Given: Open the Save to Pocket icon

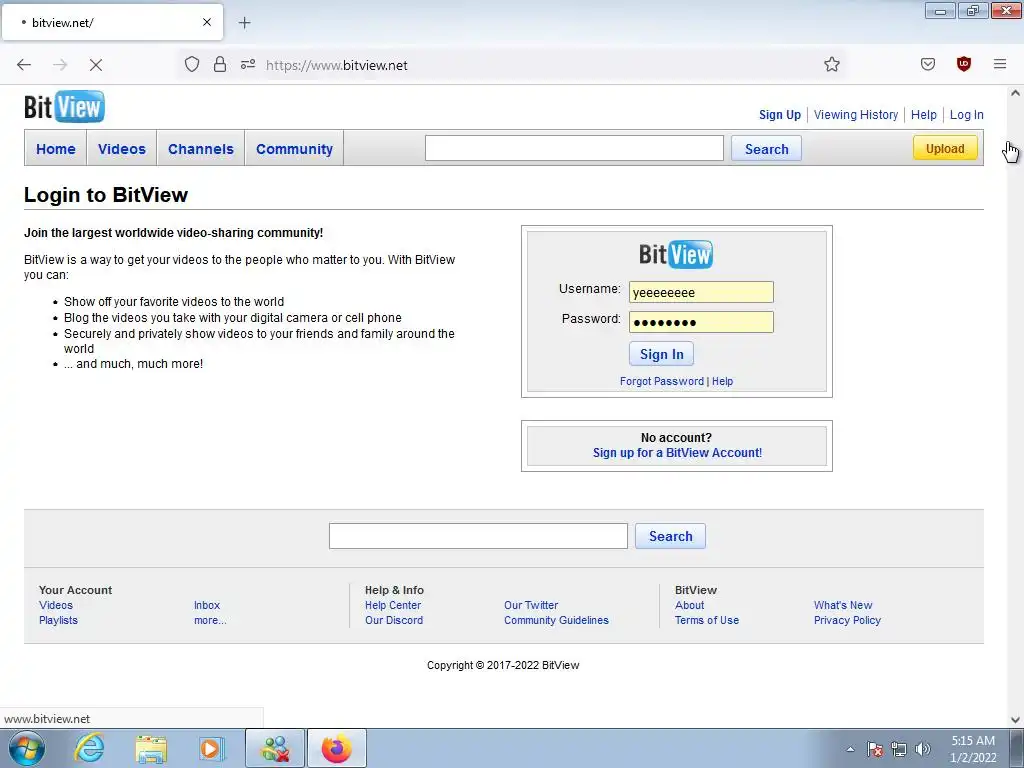Looking at the screenshot, I should tap(928, 64).
